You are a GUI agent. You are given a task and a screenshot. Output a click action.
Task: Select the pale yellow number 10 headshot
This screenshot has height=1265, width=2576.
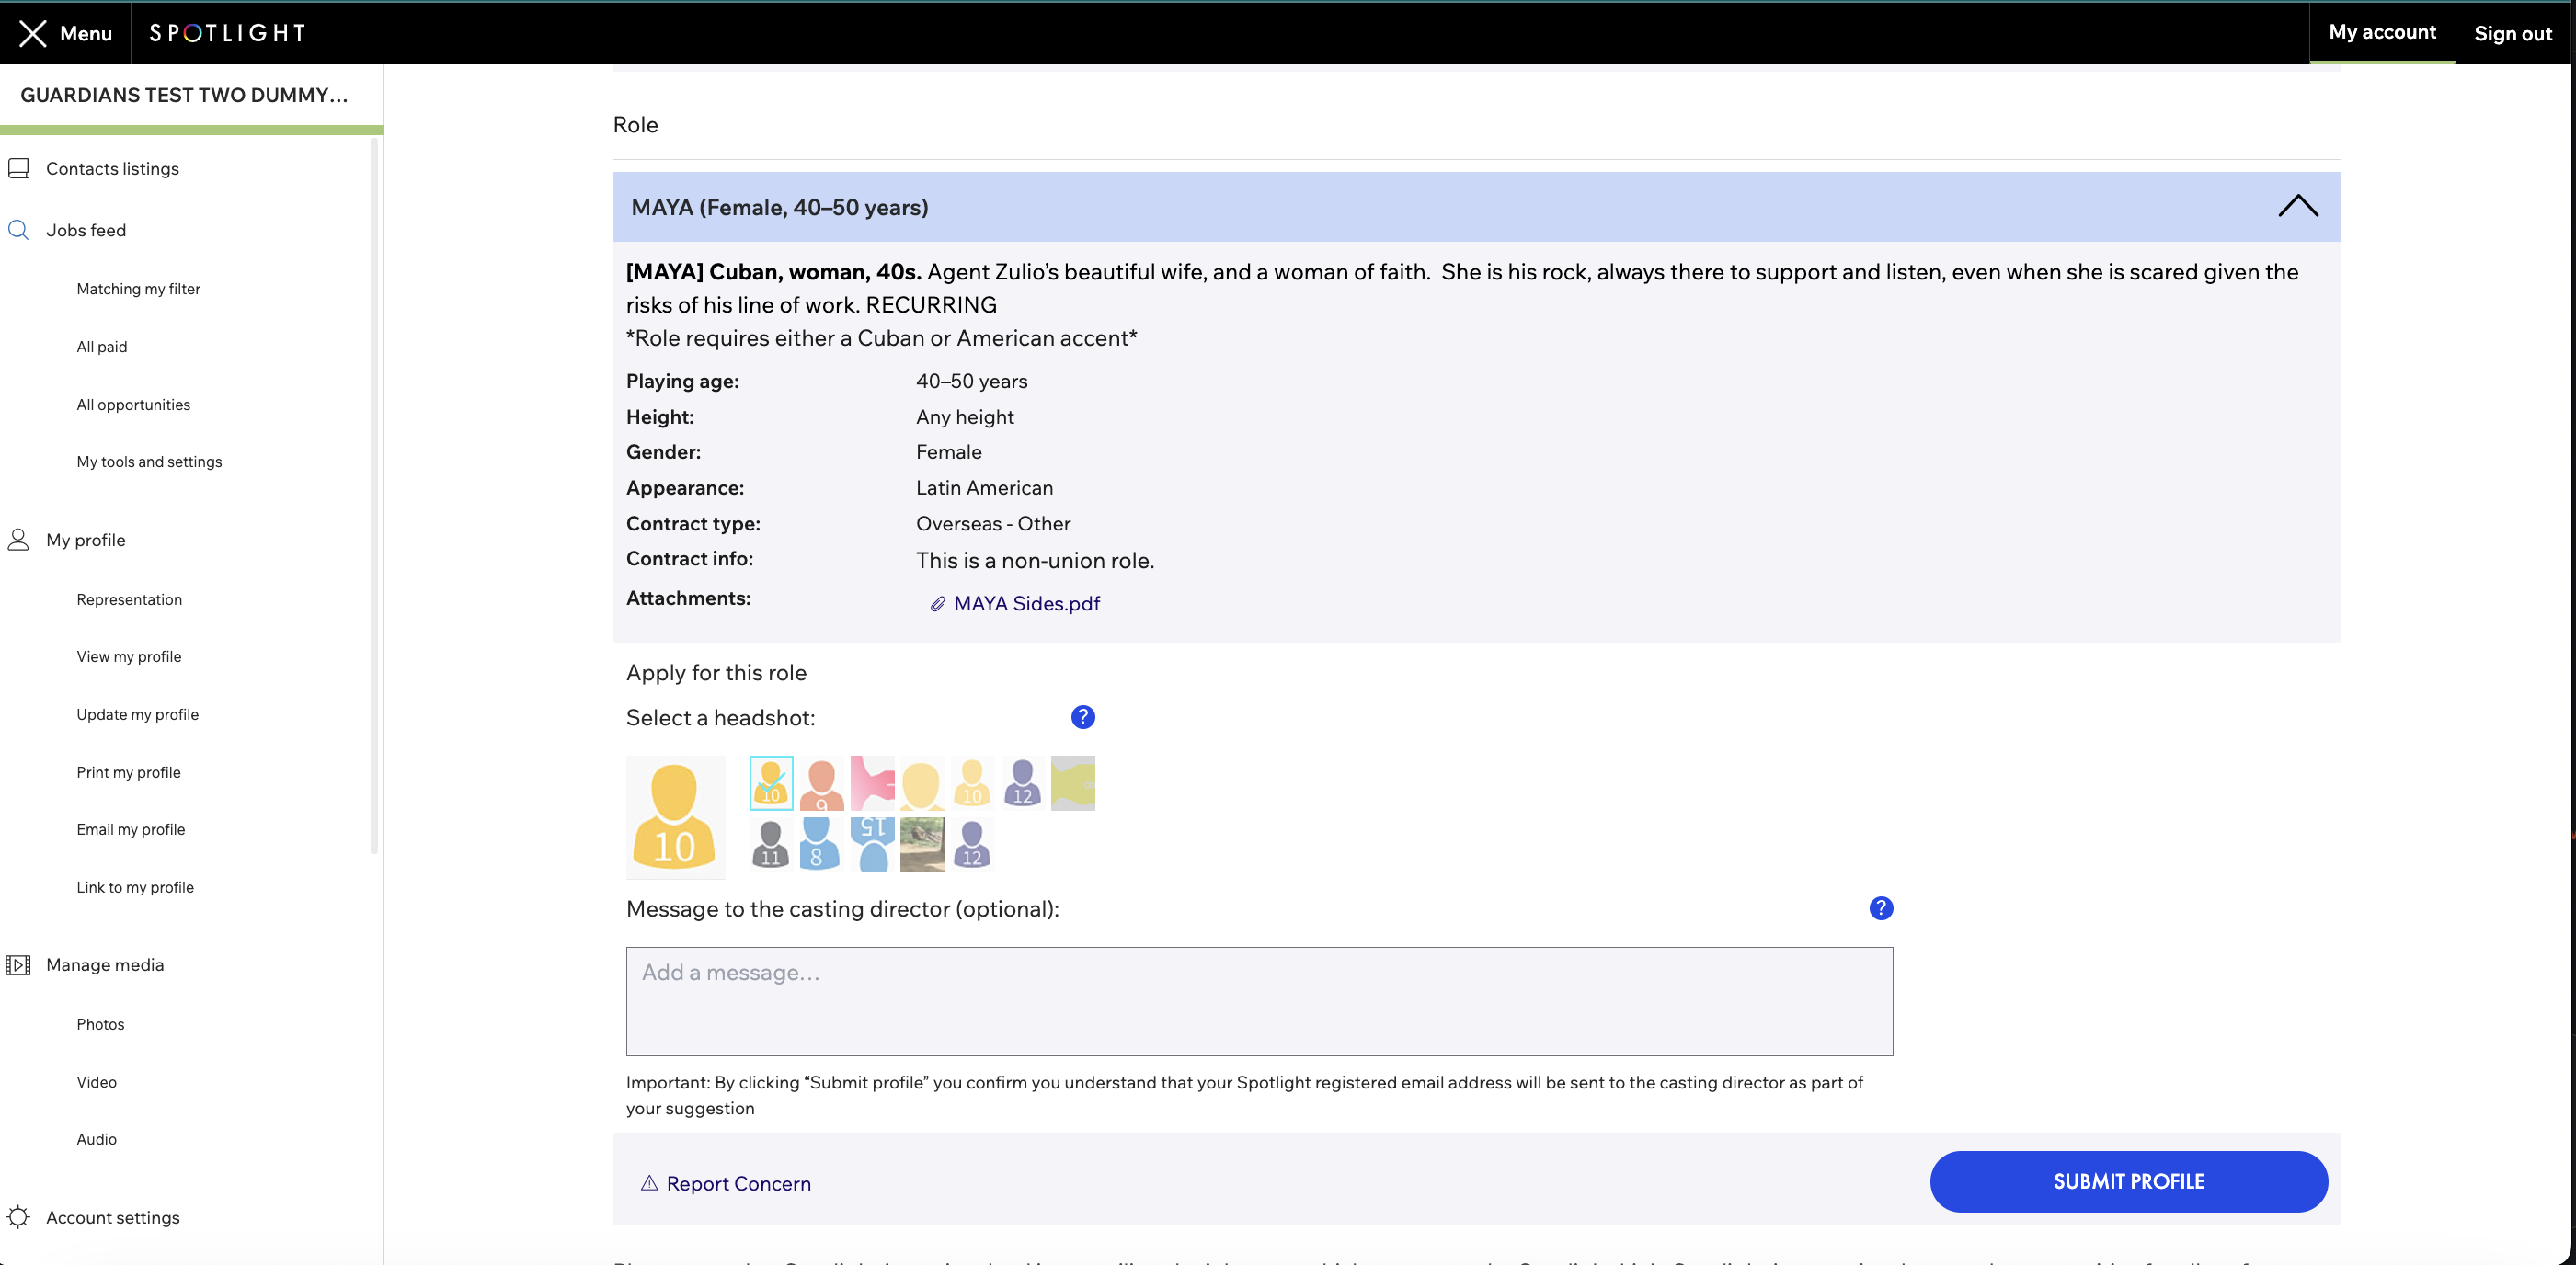coord(972,783)
